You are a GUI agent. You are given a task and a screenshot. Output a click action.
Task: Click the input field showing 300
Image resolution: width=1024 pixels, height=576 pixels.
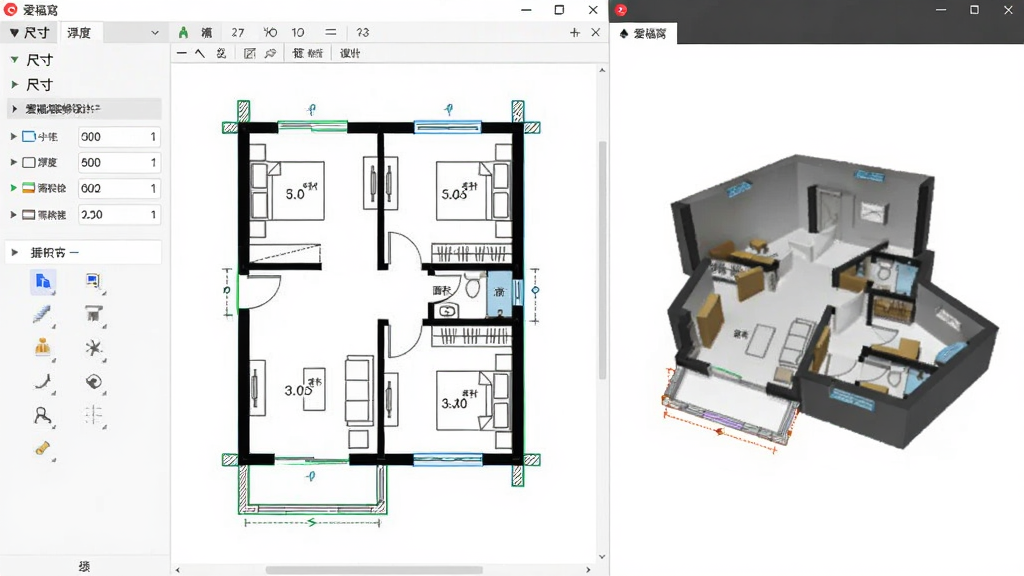point(120,136)
